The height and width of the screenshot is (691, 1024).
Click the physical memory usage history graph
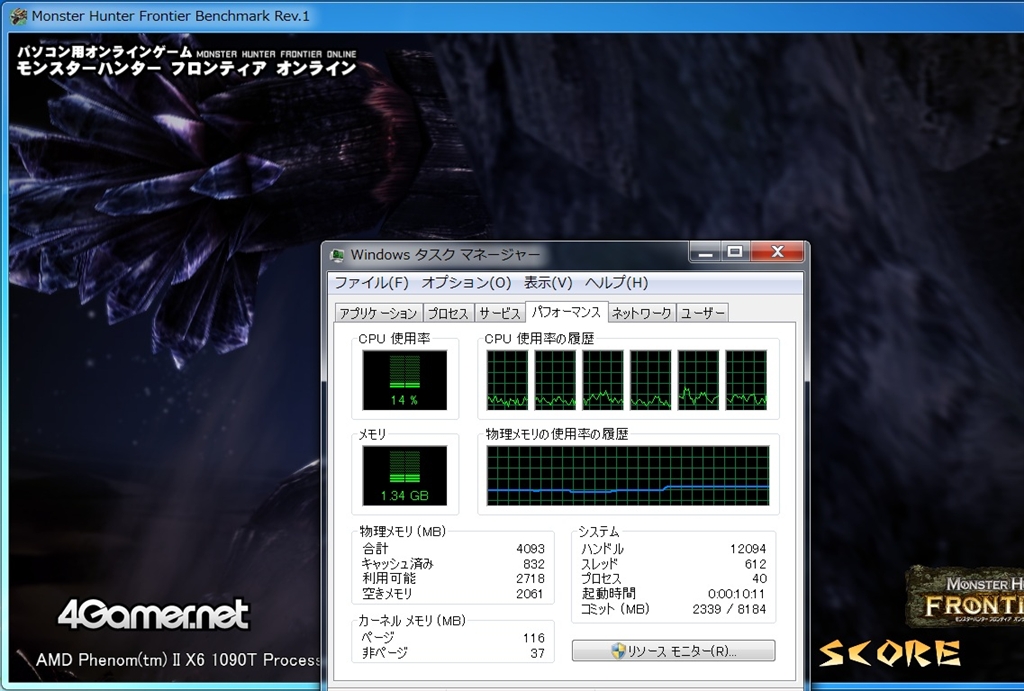tap(627, 475)
